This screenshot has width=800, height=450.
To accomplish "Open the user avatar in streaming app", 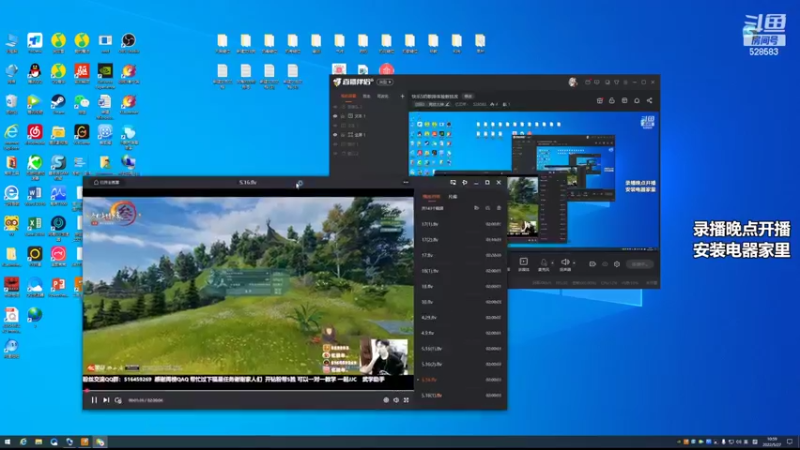I will tap(572, 82).
